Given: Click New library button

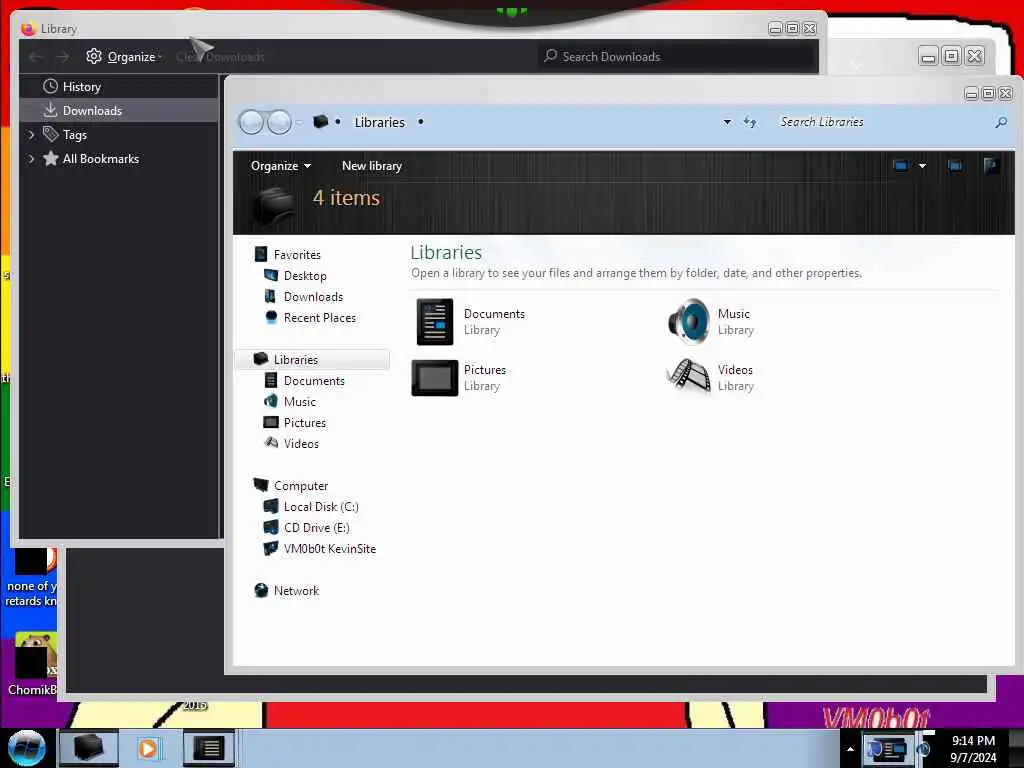Looking at the screenshot, I should (x=372, y=166).
